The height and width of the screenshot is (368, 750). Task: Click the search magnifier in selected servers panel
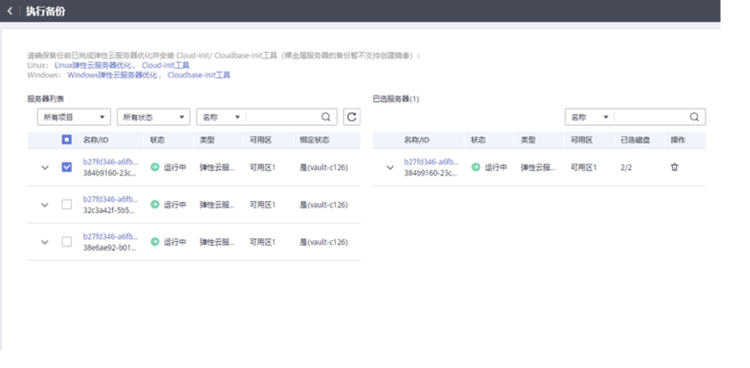(x=694, y=117)
